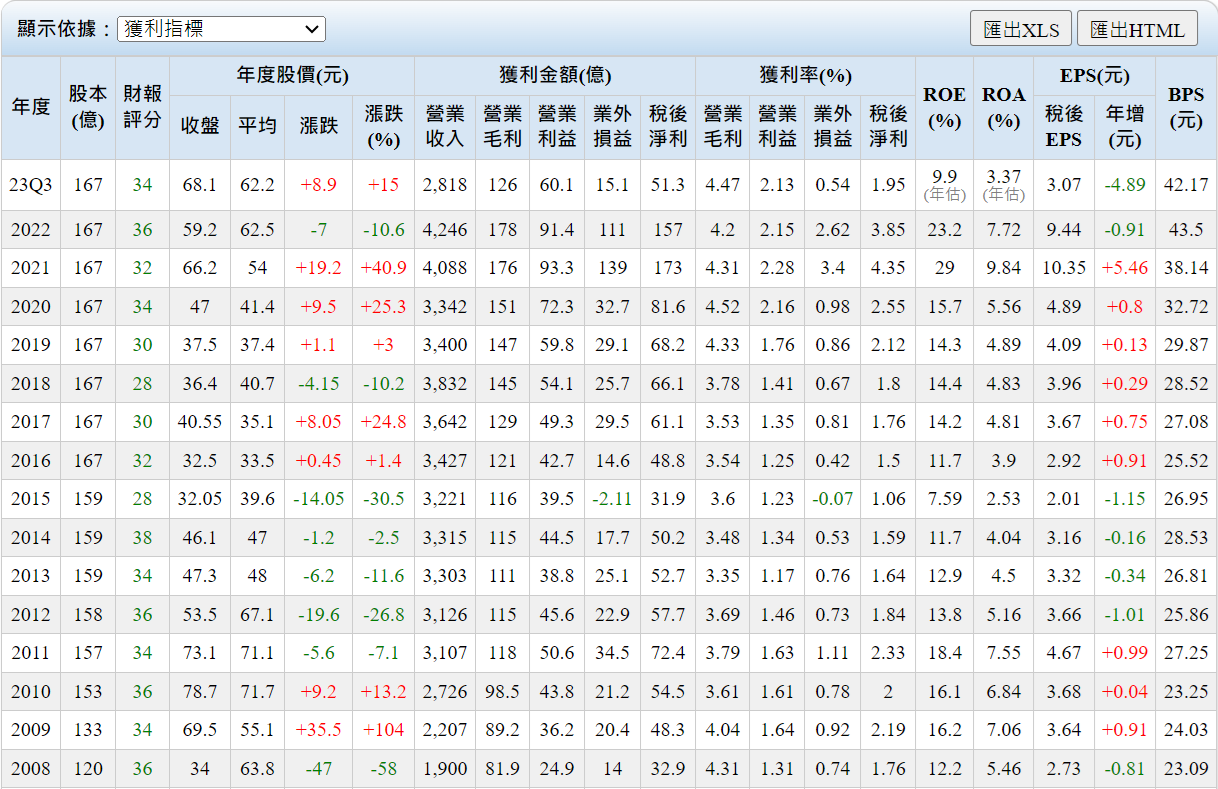Screen dimensions: 1218x789
Task: Click the 年度 column header
Action: point(31,107)
